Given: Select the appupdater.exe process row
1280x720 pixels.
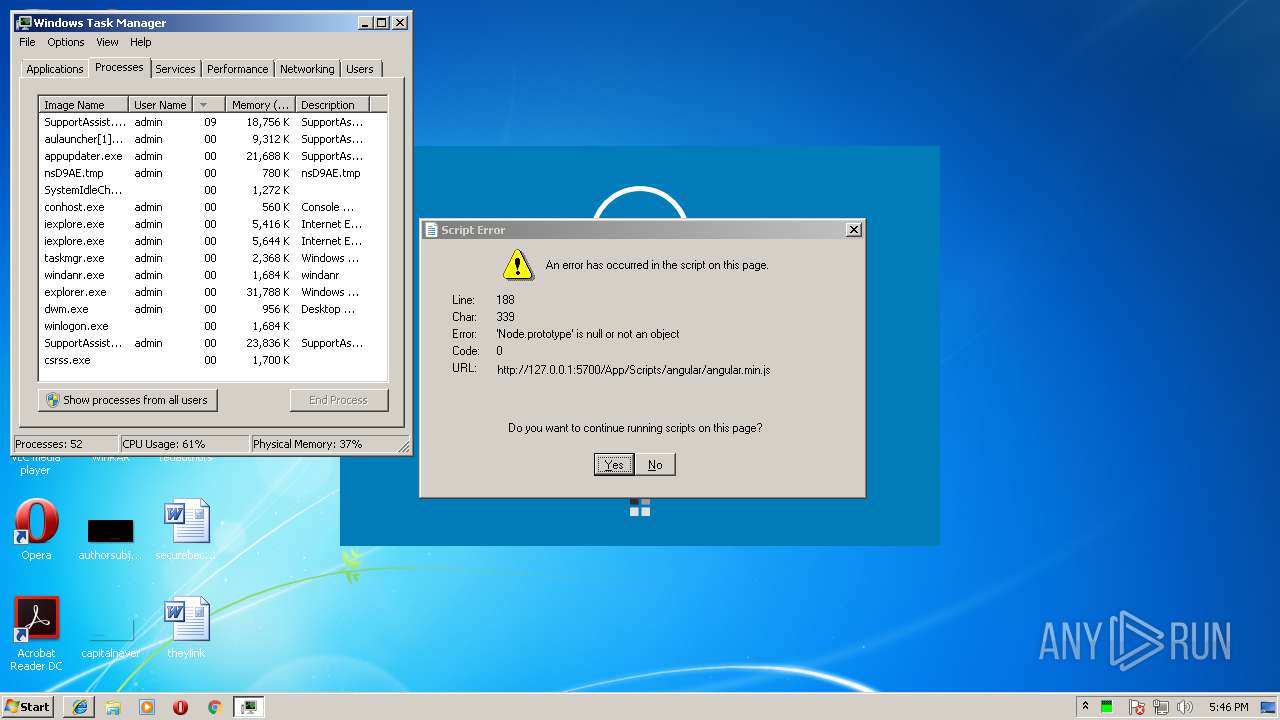Looking at the screenshot, I should pos(213,156).
